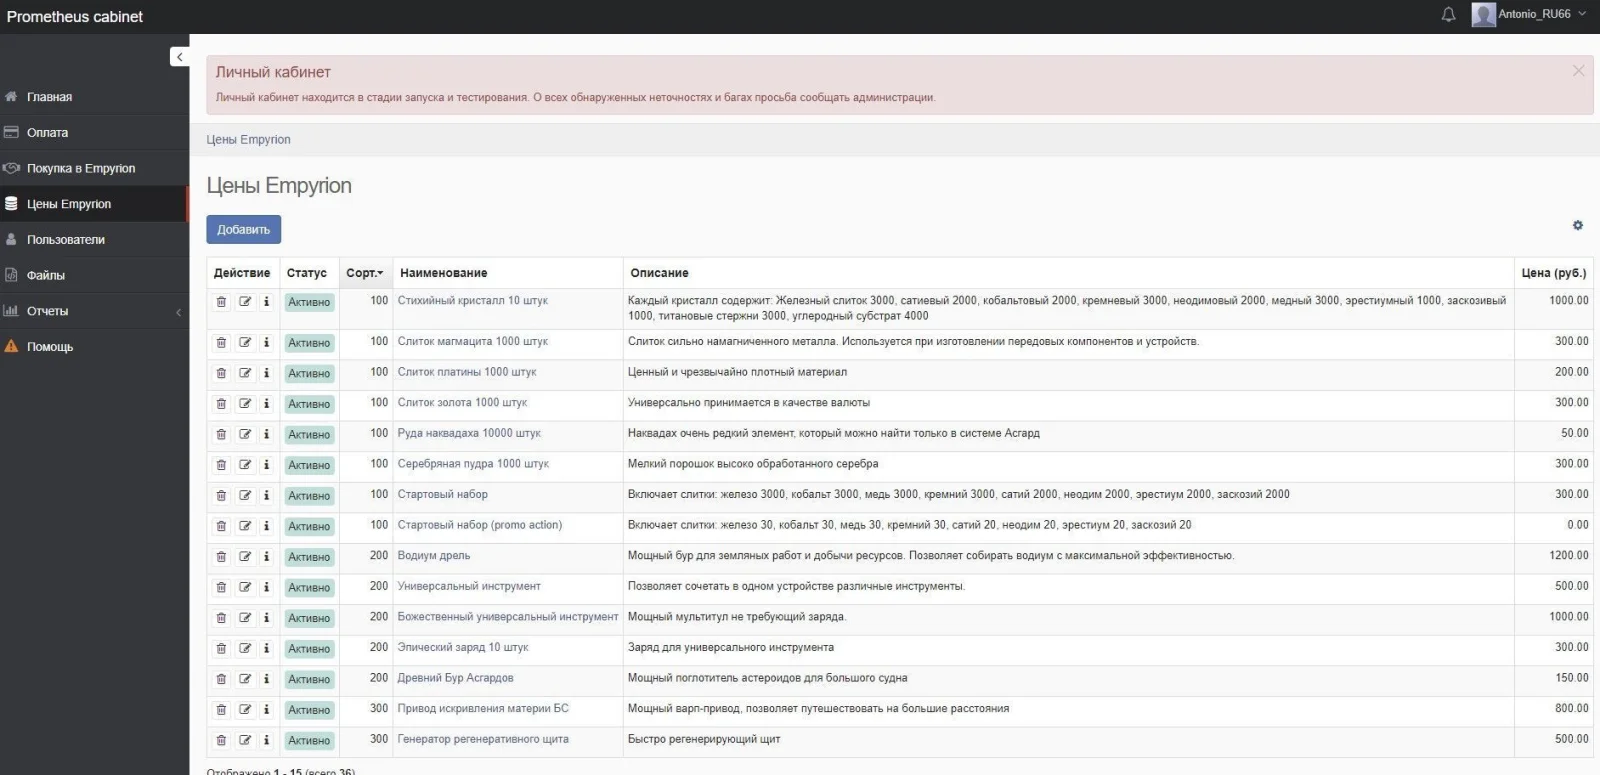Toggle Активно status for Слиток золота
The image size is (1600, 775).
pyautogui.click(x=309, y=404)
